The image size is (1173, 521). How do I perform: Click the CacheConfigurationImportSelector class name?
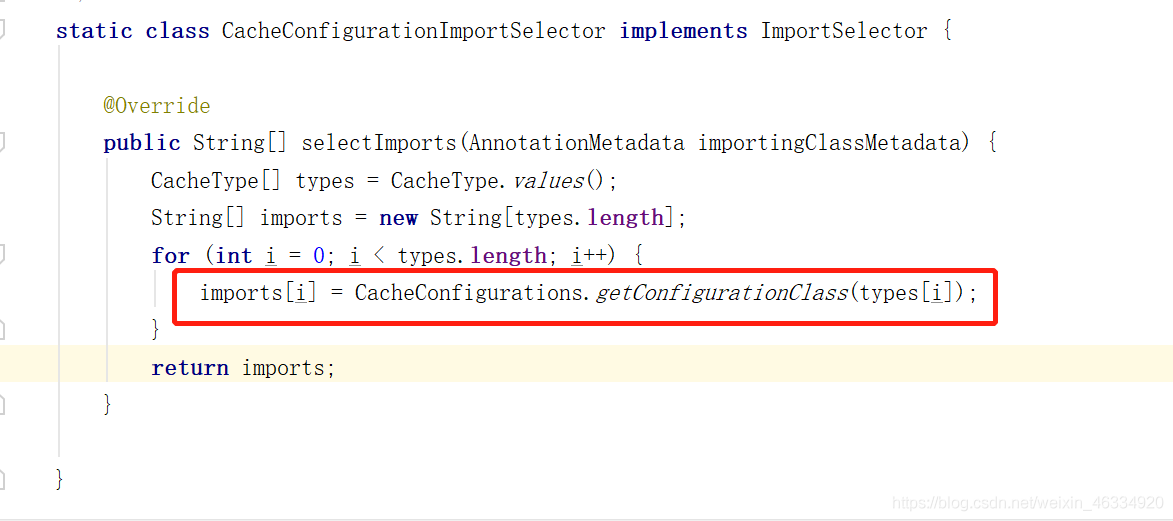point(414,31)
